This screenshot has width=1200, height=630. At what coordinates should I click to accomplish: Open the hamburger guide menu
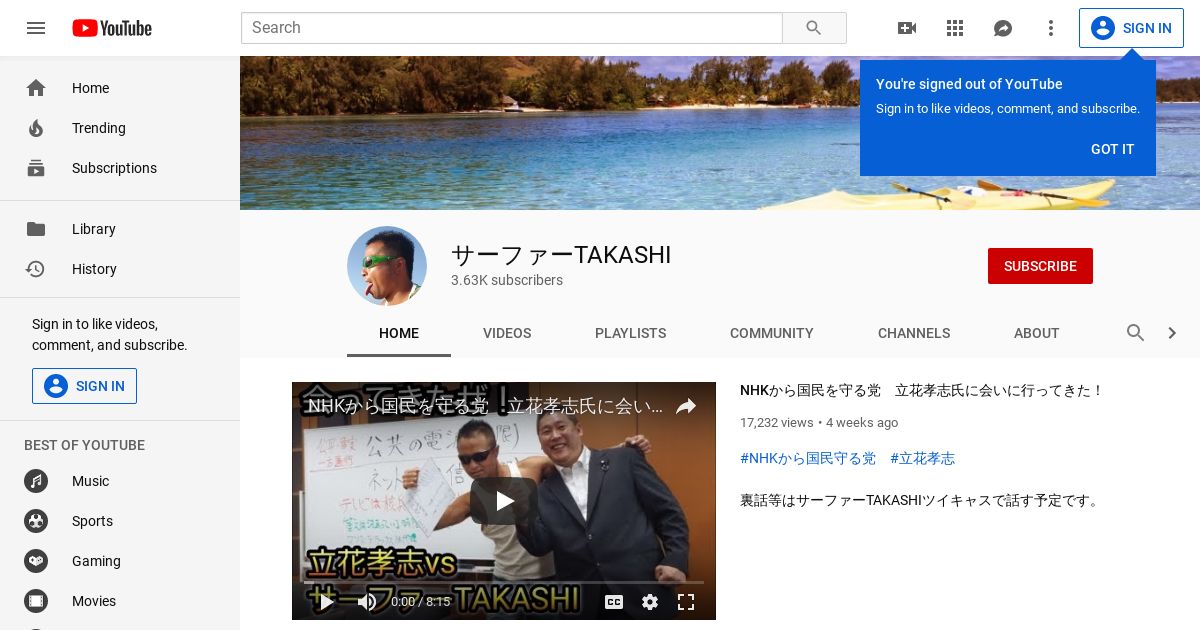pyautogui.click(x=36, y=28)
